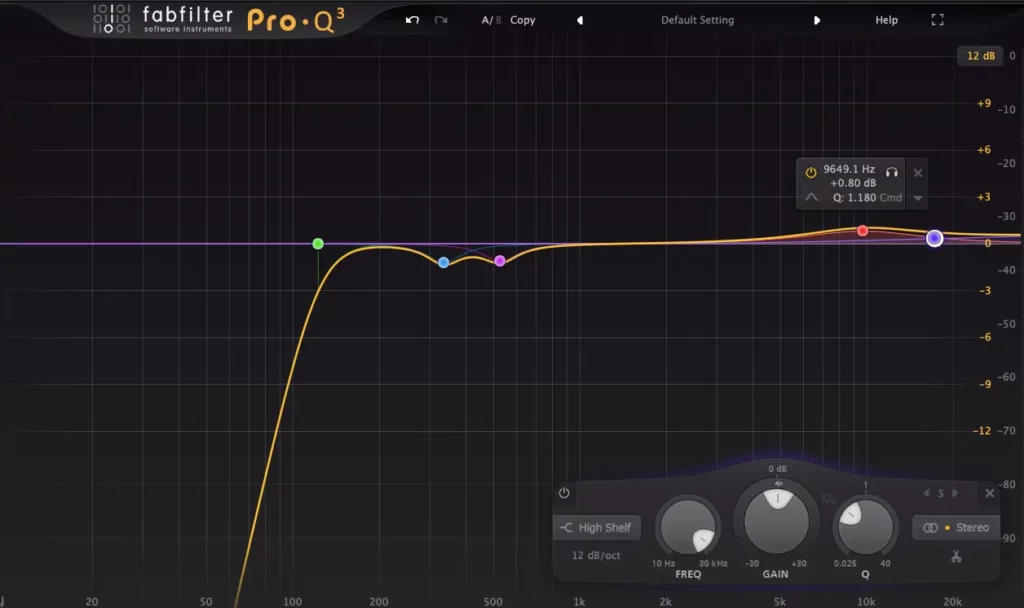Expand the band tooltip's down-arrow menu

pyautogui.click(x=918, y=198)
